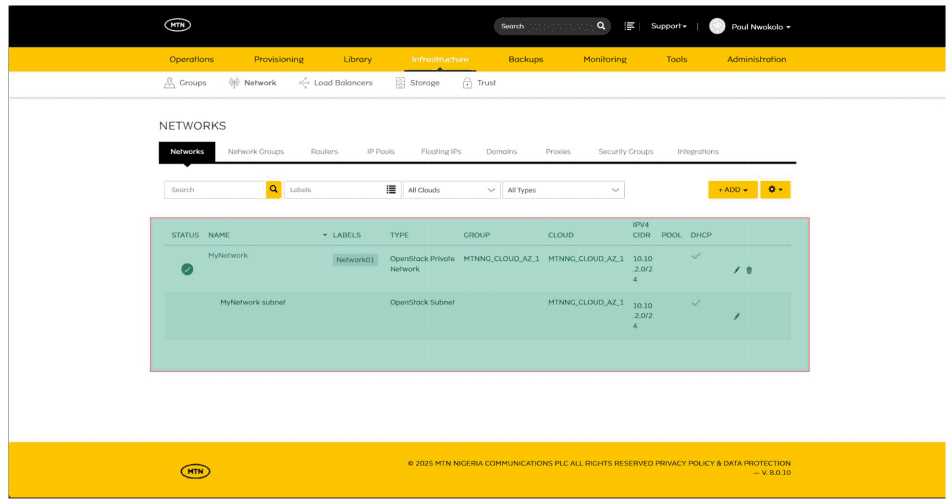The width and height of the screenshot is (952, 504).
Task: Select the Networks tab
Action: coord(187,152)
